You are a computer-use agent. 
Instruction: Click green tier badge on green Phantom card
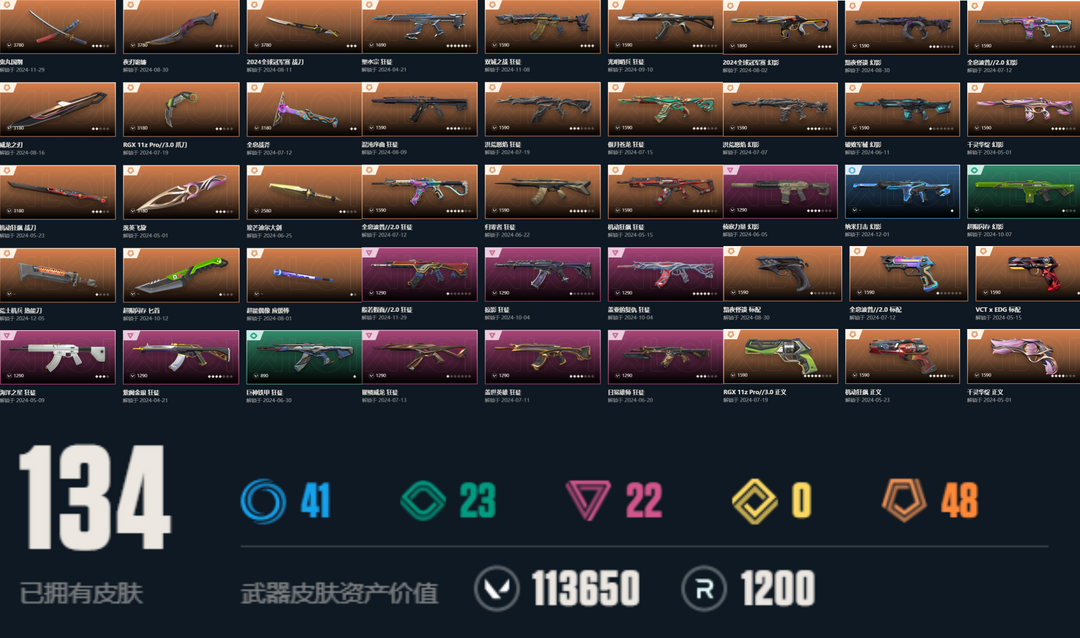click(973, 170)
